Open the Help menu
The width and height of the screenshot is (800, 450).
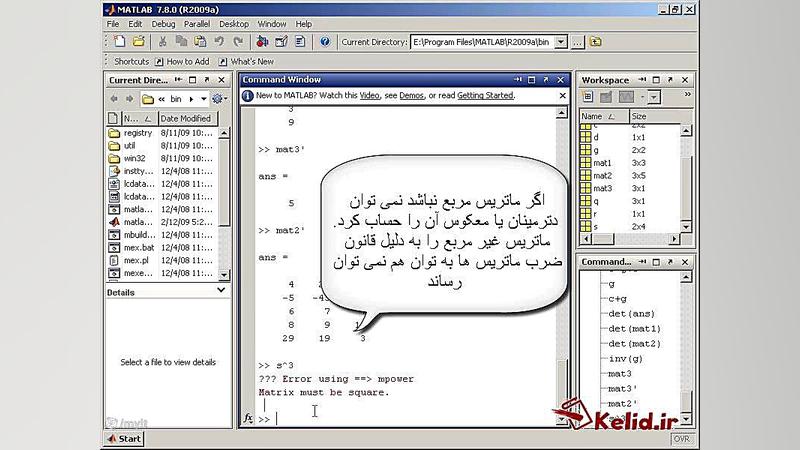click(304, 24)
